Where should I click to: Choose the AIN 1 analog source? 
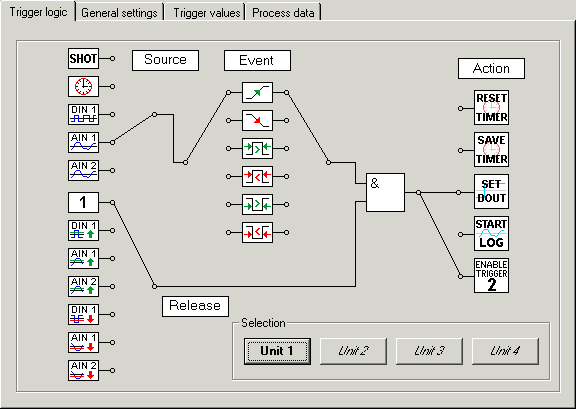[x=83, y=142]
